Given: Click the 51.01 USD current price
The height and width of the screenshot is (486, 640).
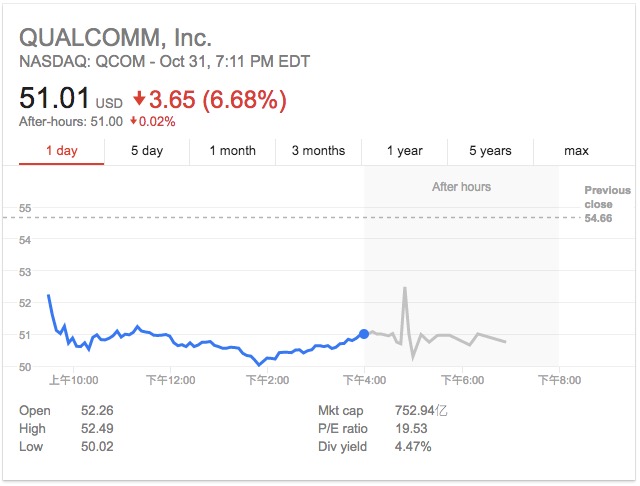Looking at the screenshot, I should coord(72,99).
